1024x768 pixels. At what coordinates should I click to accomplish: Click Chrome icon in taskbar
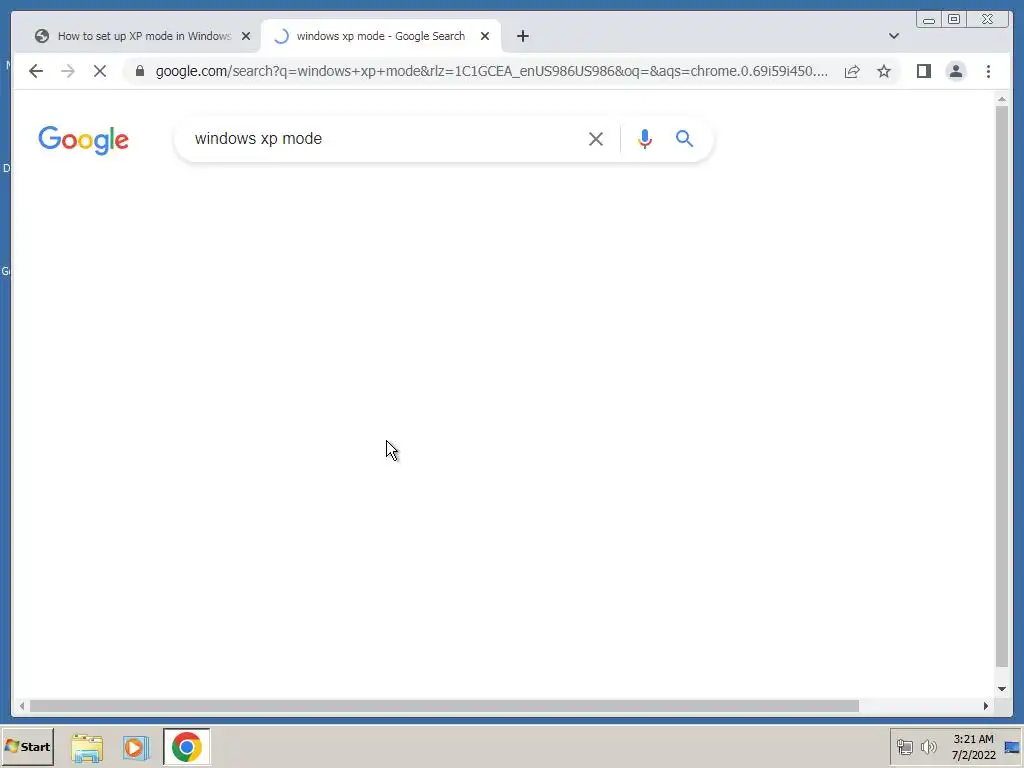point(187,747)
